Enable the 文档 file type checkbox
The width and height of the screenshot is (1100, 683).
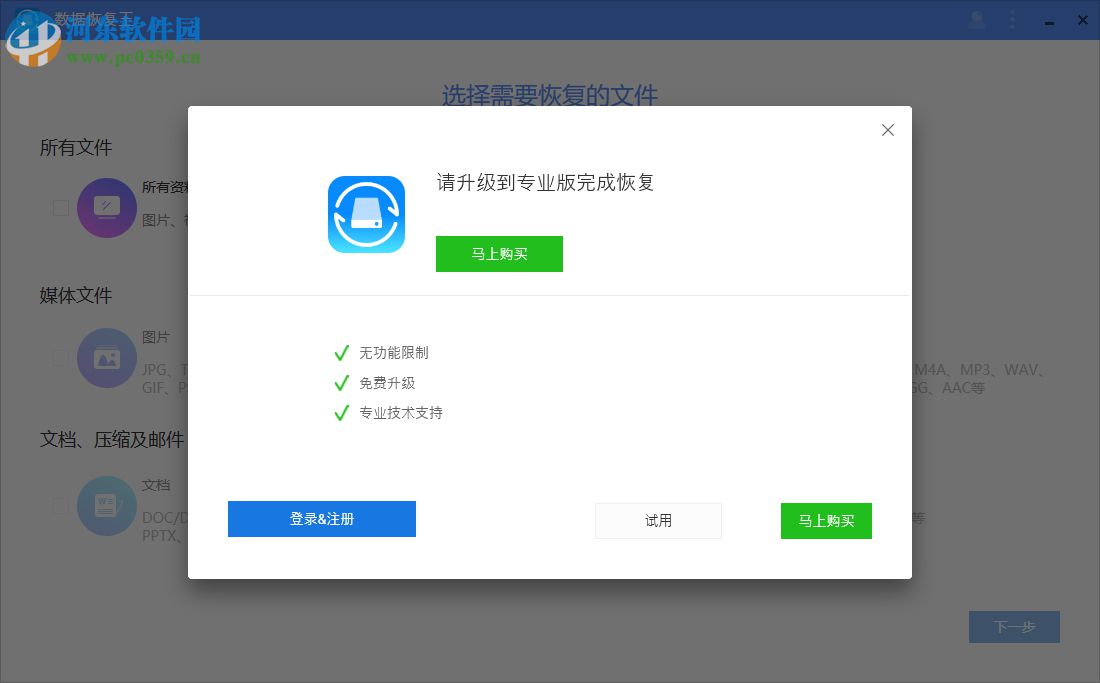click(x=61, y=507)
